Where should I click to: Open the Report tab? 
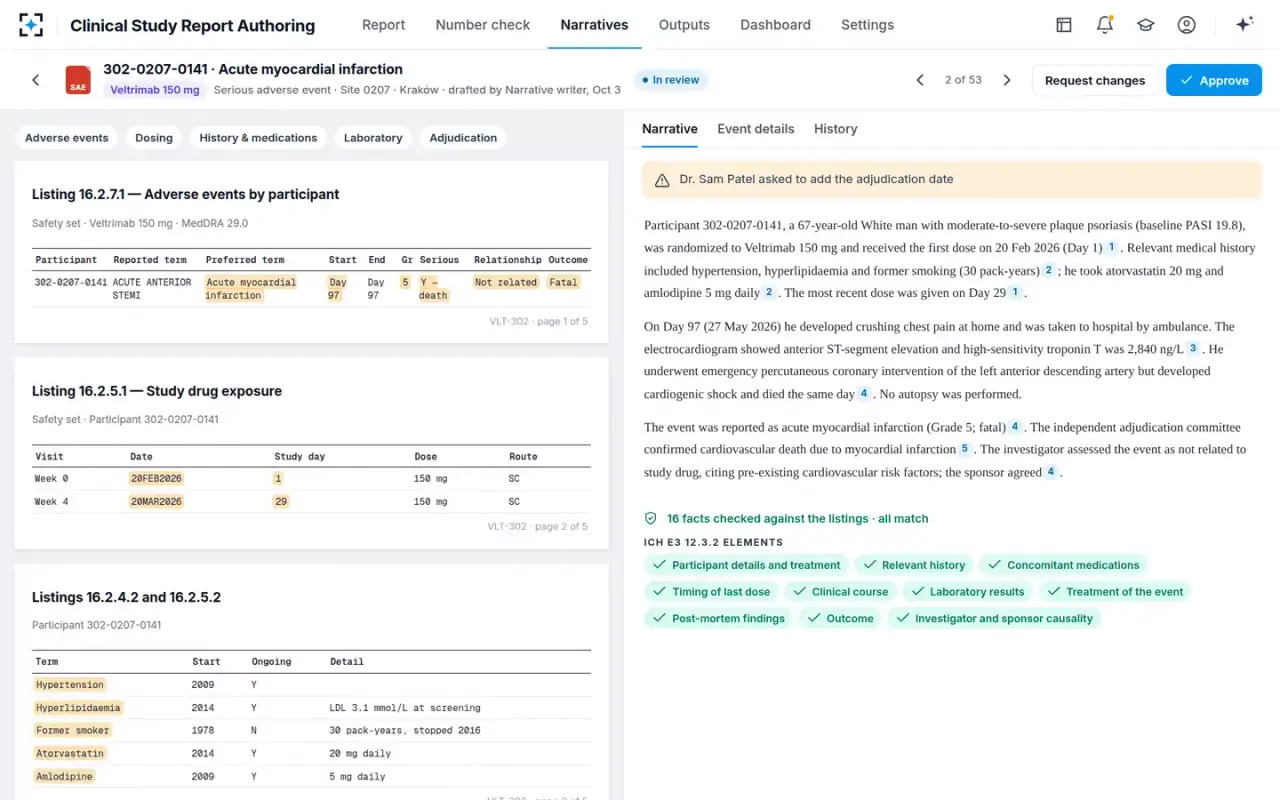pyautogui.click(x=383, y=25)
